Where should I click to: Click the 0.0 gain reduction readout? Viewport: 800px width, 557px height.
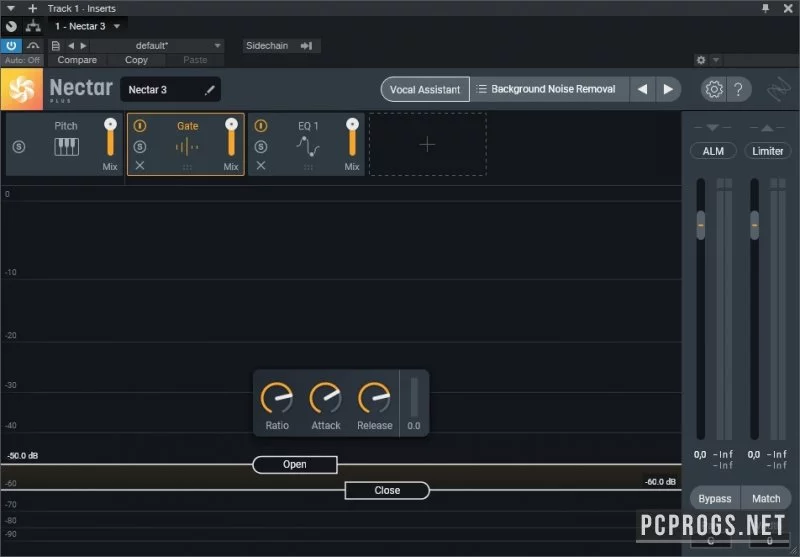pyautogui.click(x=414, y=425)
